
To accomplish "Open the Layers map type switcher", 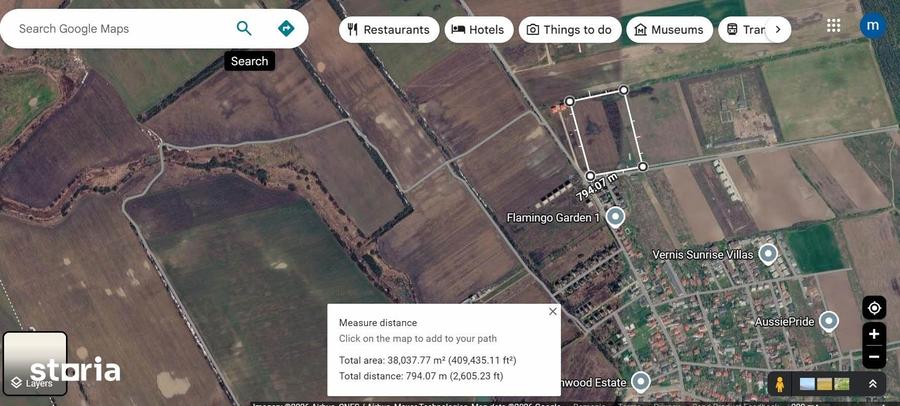I will point(35,364).
